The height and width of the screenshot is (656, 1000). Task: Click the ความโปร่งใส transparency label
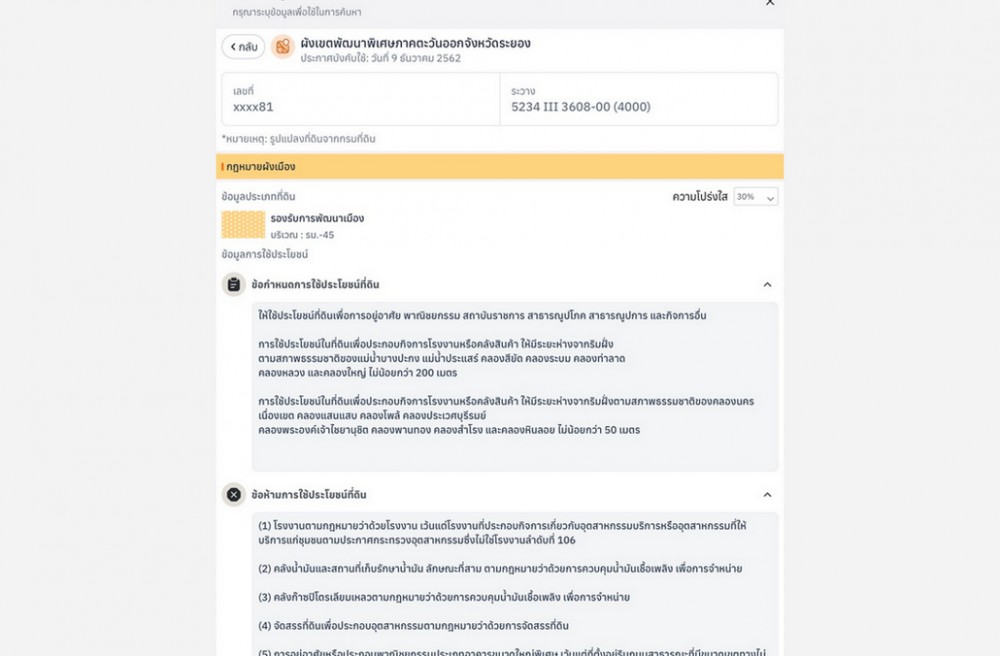pyautogui.click(x=700, y=198)
